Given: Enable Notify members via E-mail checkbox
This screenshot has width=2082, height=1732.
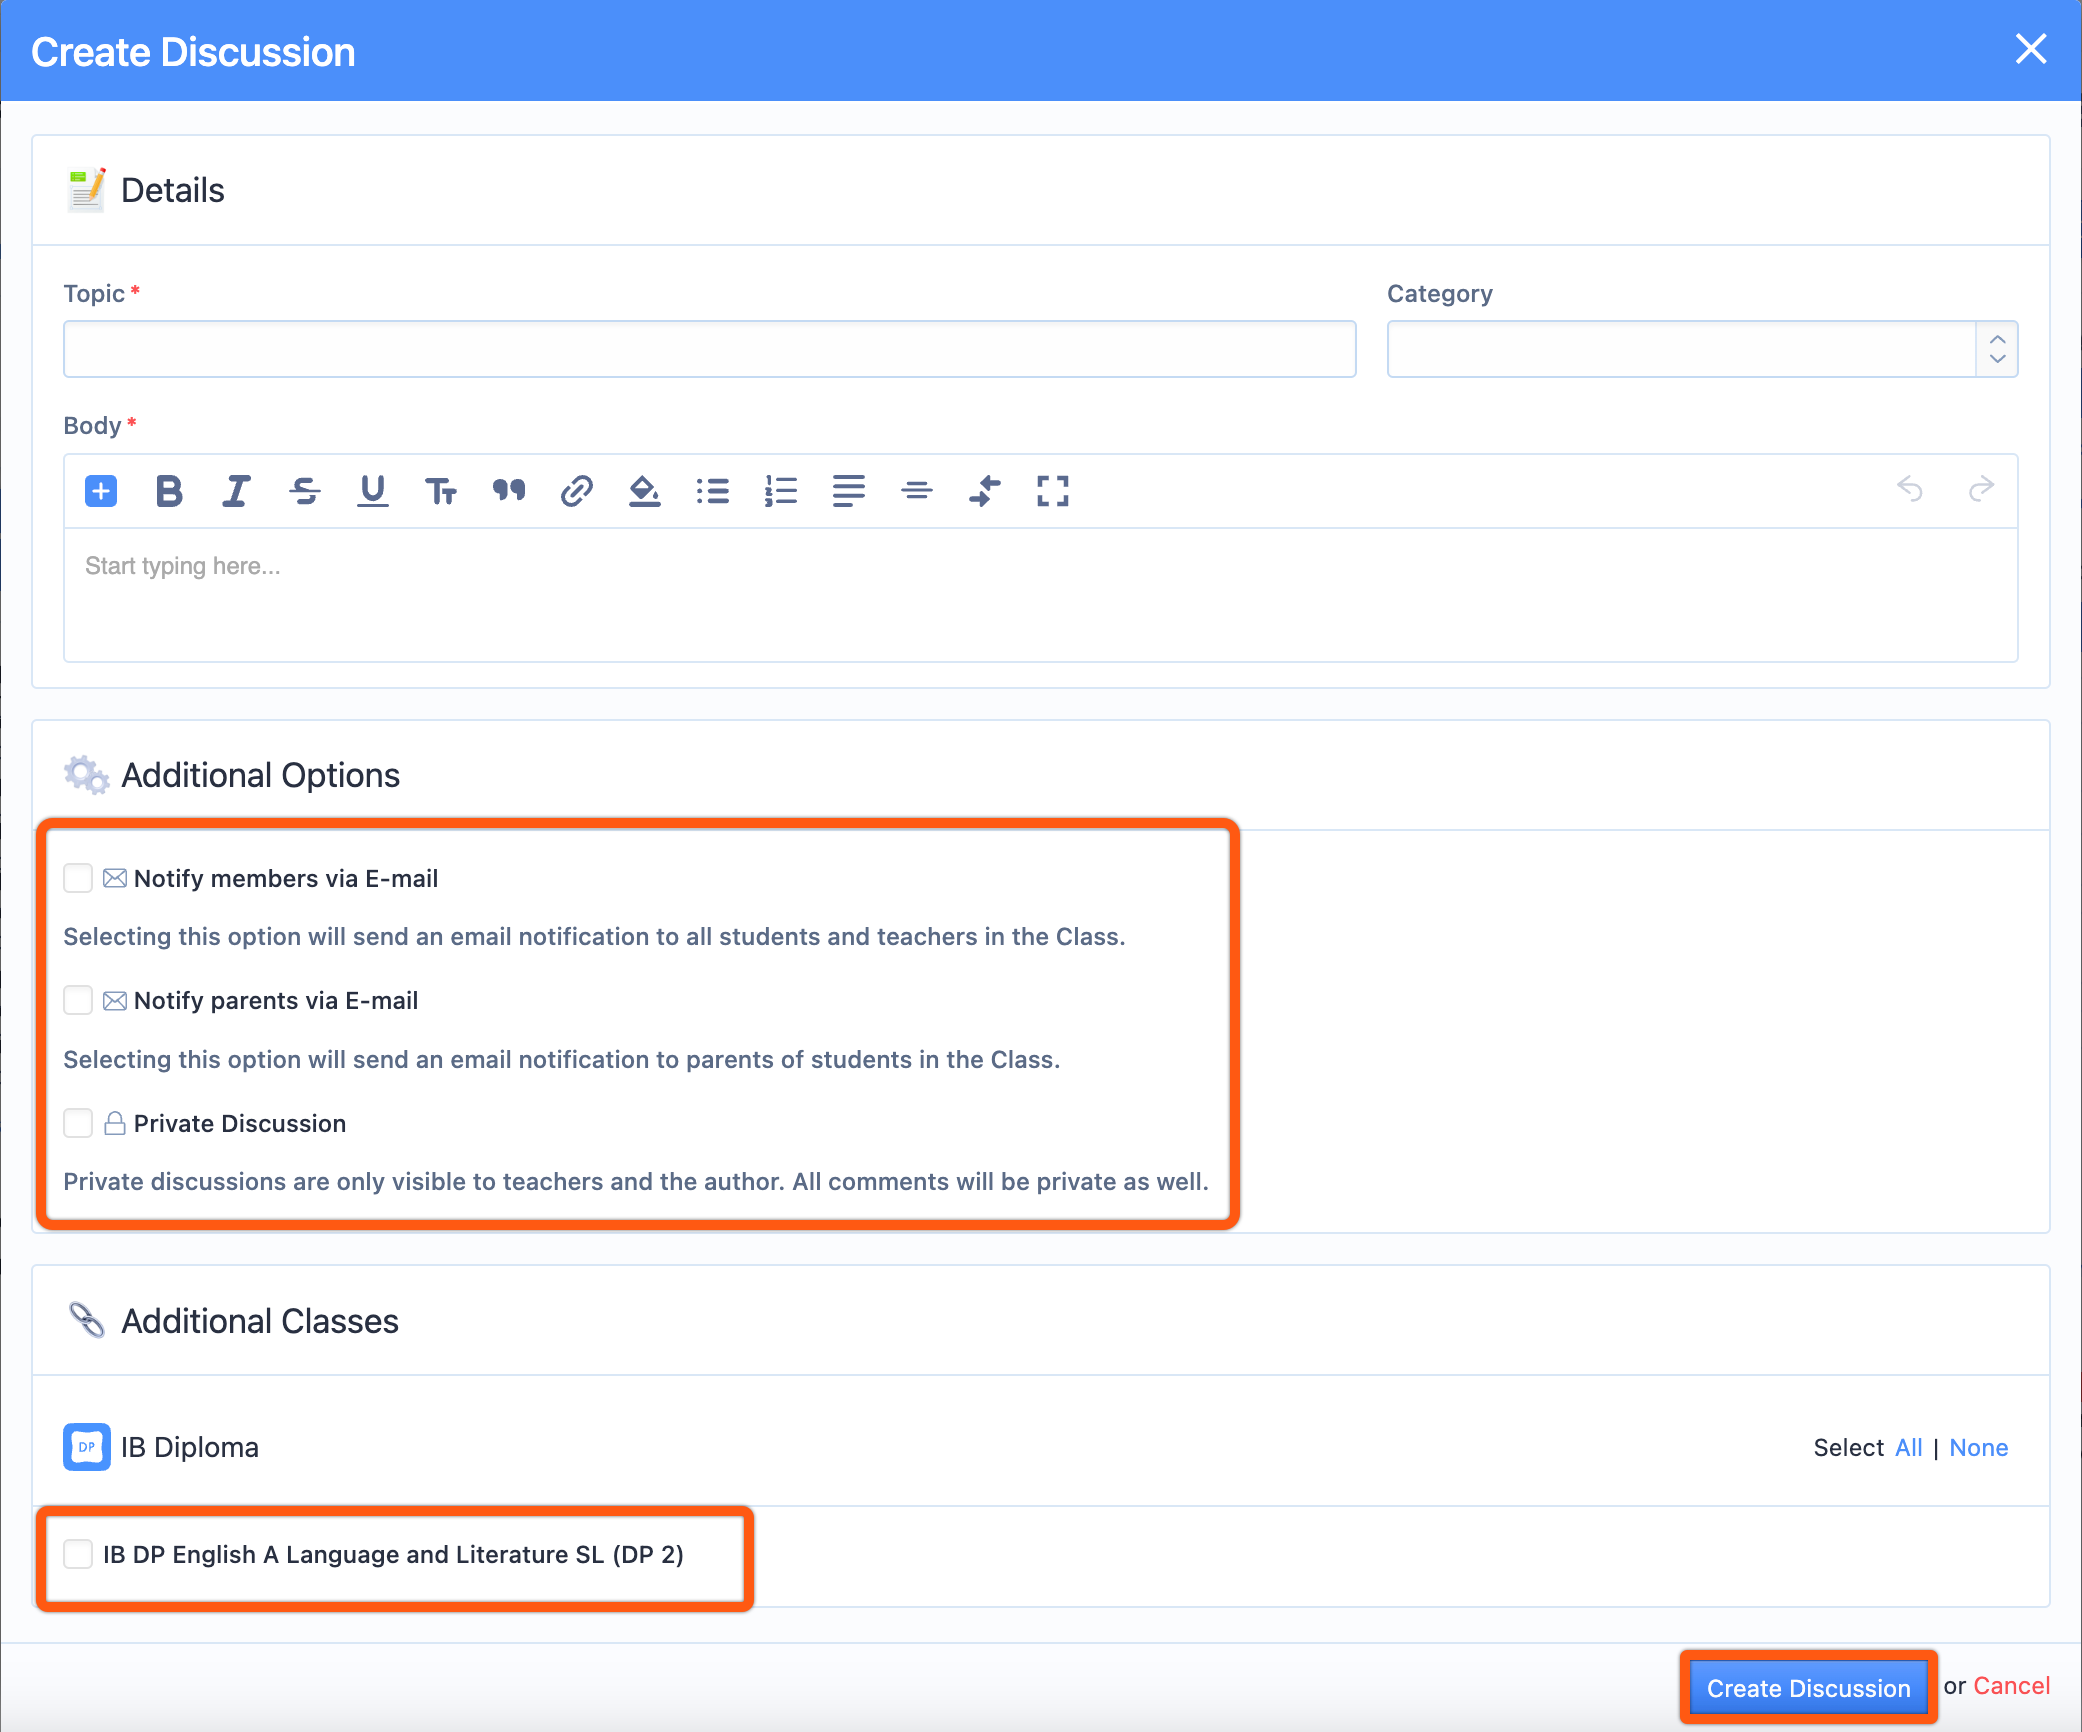Looking at the screenshot, I should (78, 878).
